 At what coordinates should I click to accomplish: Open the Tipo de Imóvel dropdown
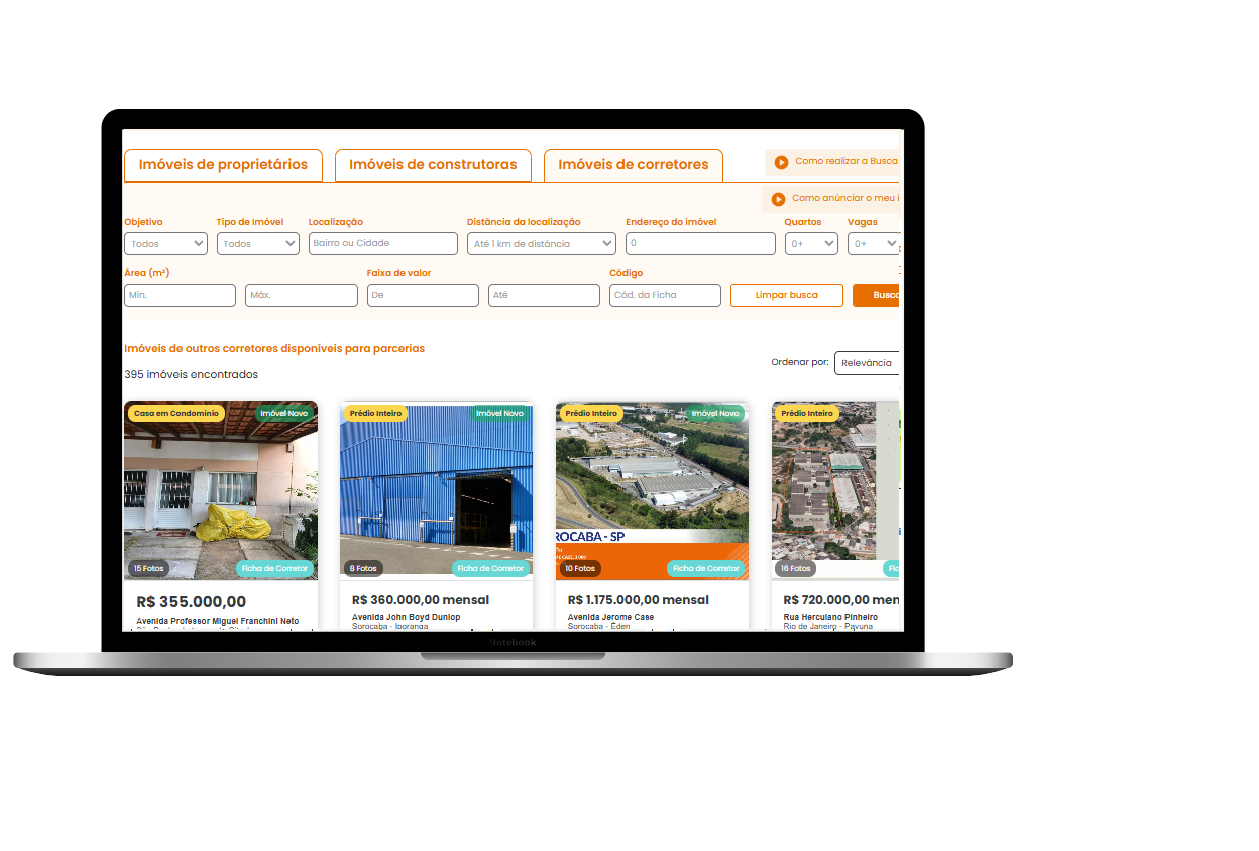coord(258,243)
